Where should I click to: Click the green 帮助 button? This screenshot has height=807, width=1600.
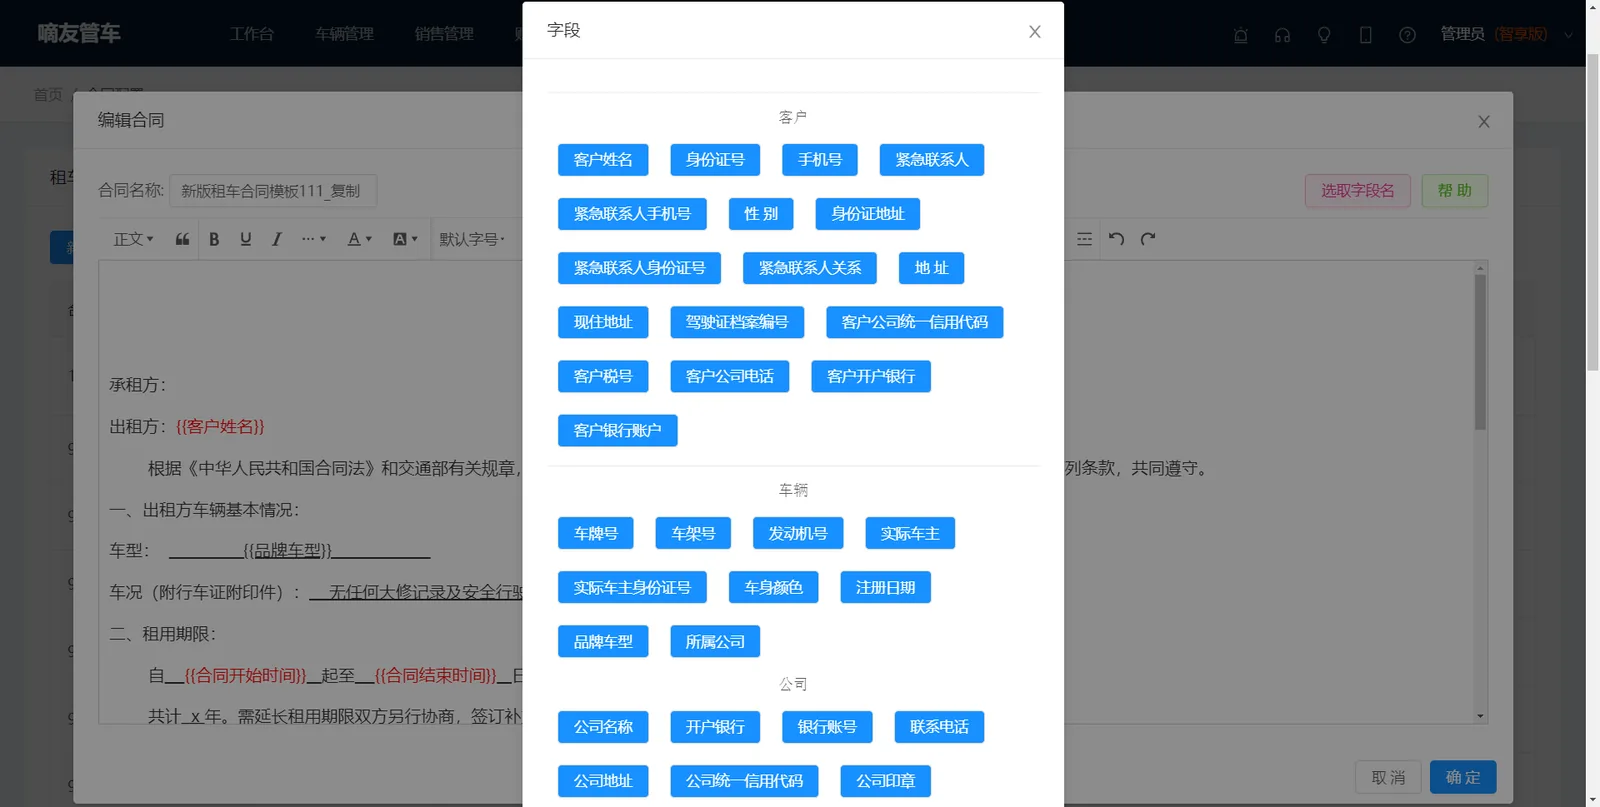(1455, 191)
